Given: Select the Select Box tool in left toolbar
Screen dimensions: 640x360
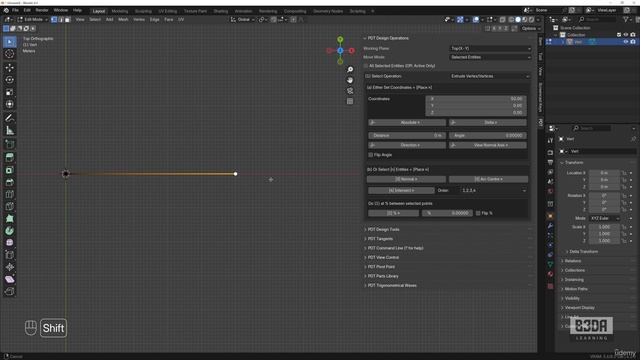Looking at the screenshot, I should pyautogui.click(x=9, y=42).
